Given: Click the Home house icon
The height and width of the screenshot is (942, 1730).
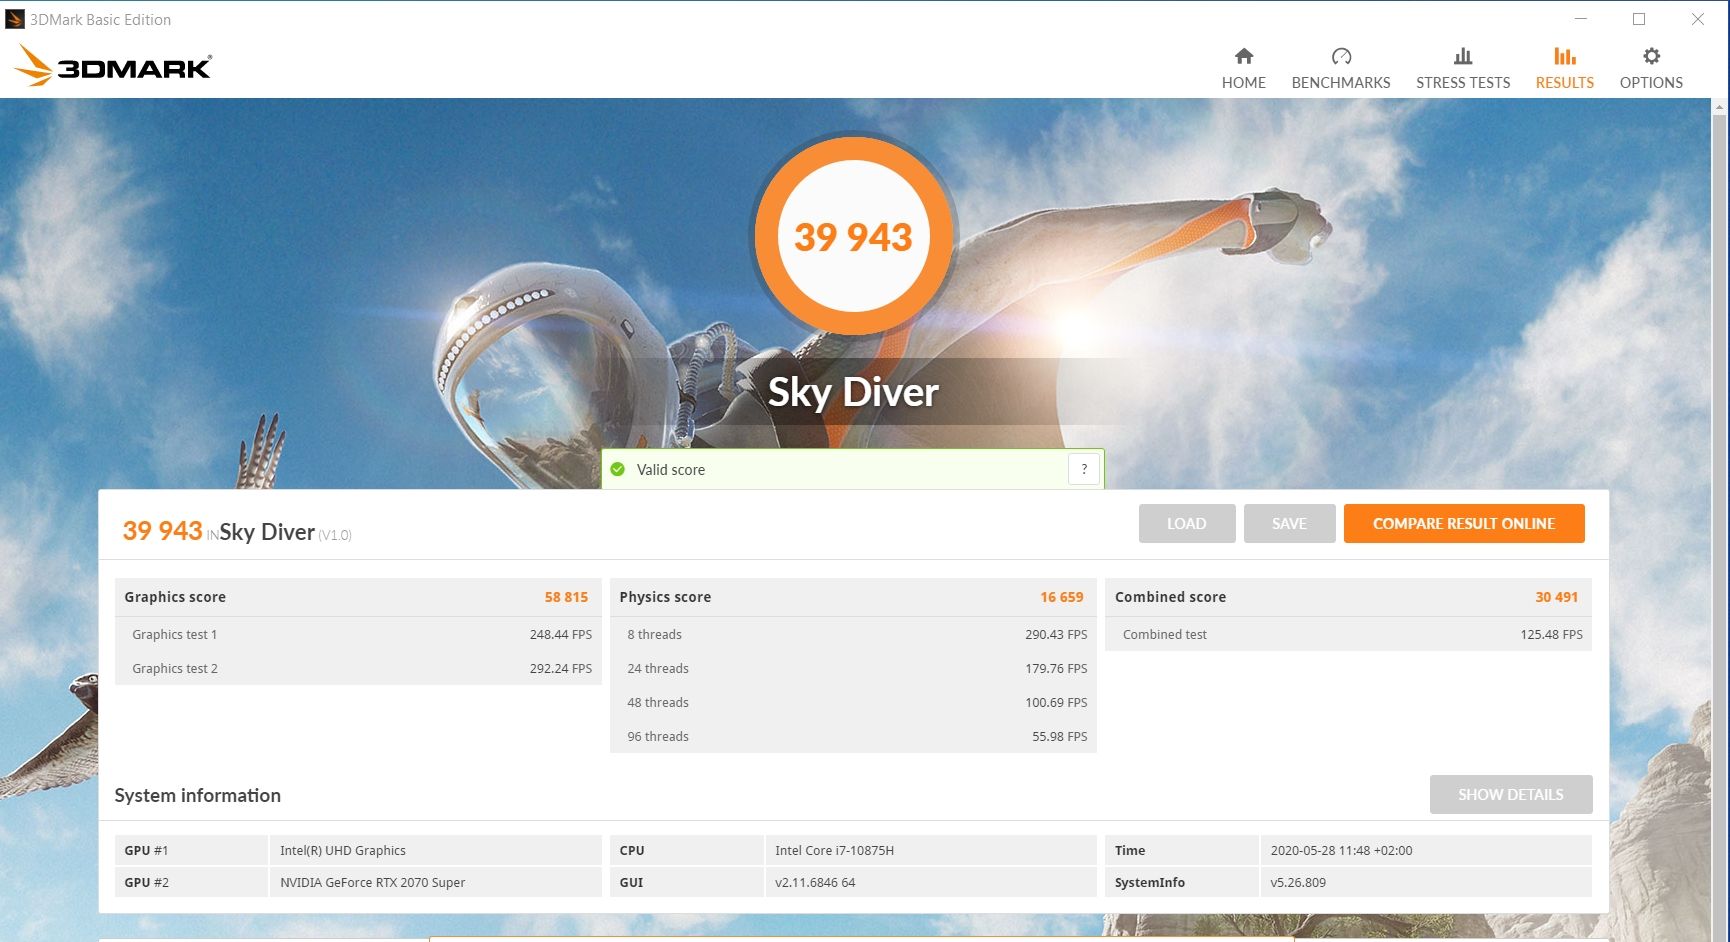Looking at the screenshot, I should point(1243,56).
